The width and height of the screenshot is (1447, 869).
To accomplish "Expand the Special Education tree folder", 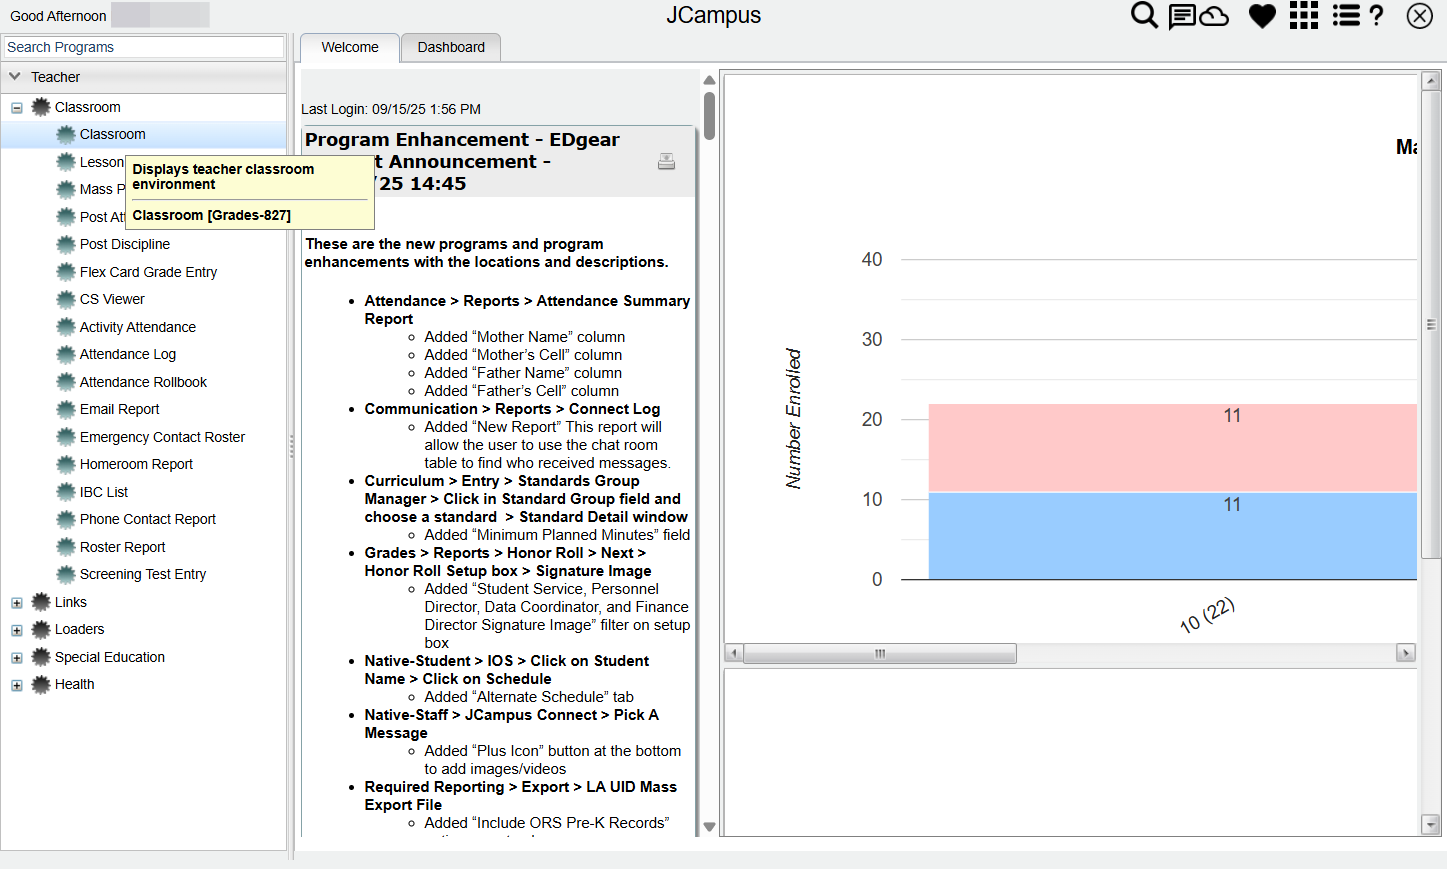I will [x=17, y=658].
